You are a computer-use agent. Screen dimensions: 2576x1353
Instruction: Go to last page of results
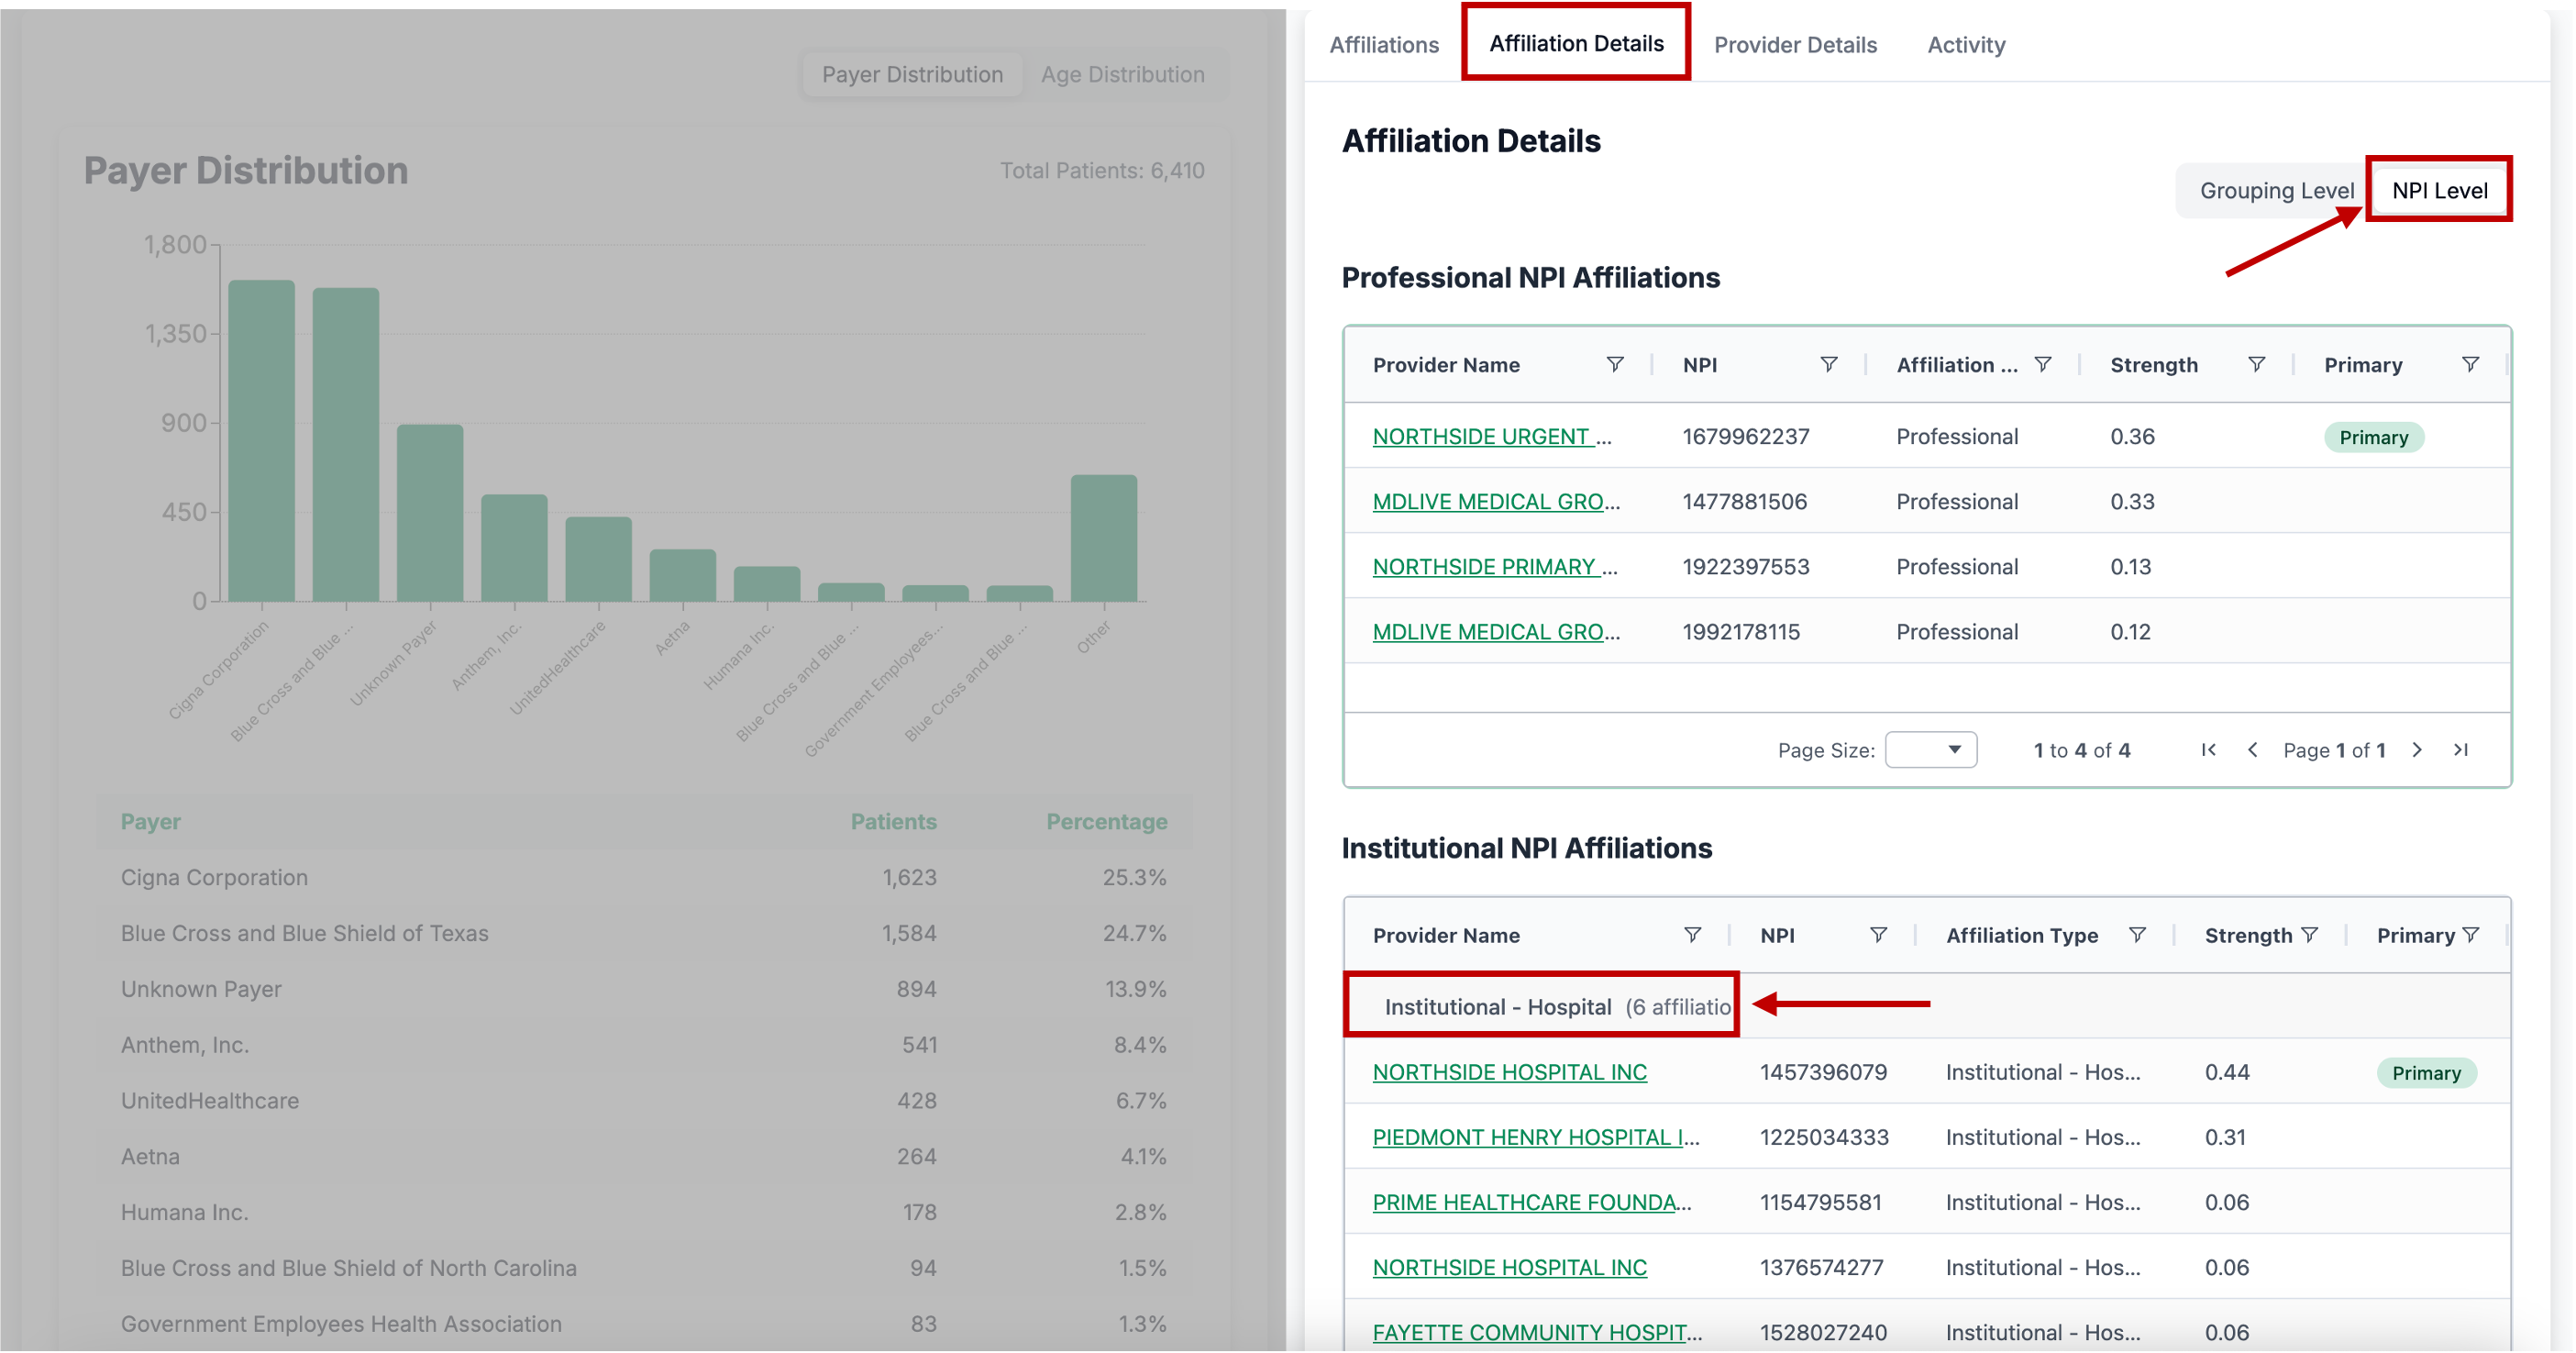(x=2461, y=749)
